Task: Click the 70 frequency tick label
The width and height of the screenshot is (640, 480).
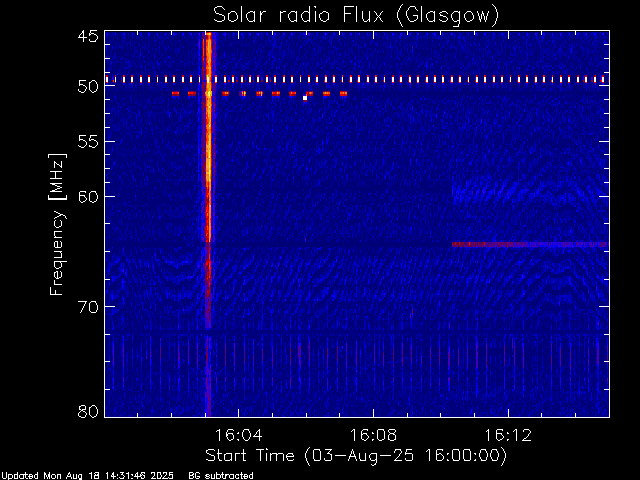Action: pos(88,307)
